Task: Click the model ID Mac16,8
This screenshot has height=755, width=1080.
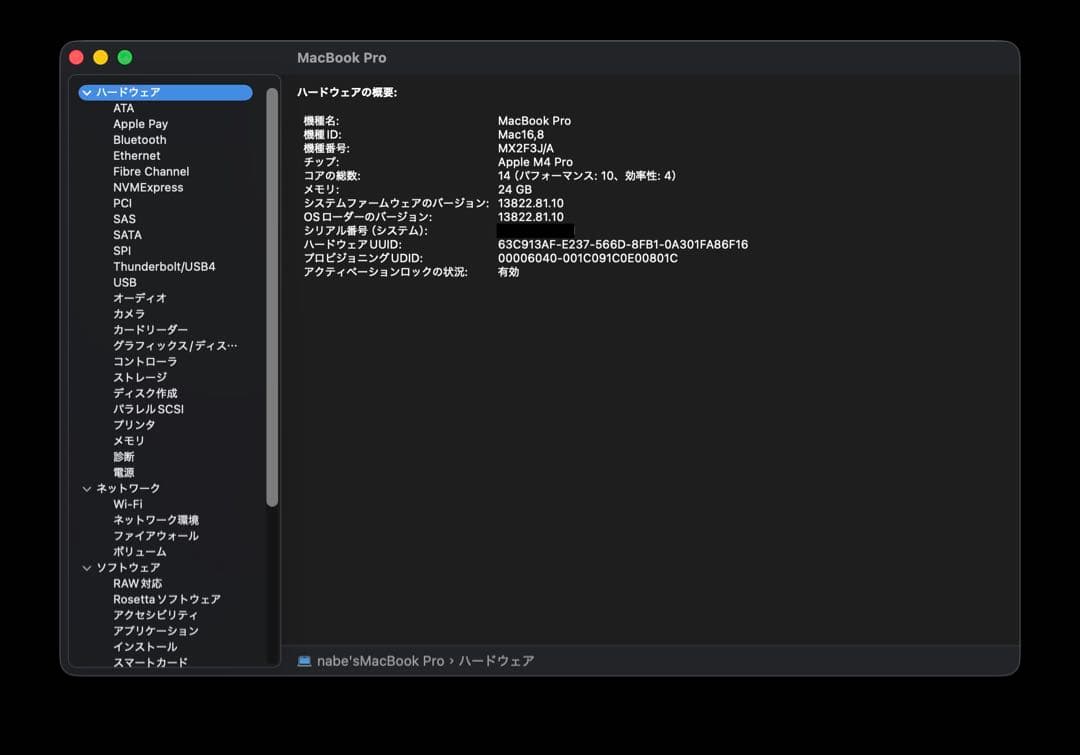Action: (x=521, y=134)
